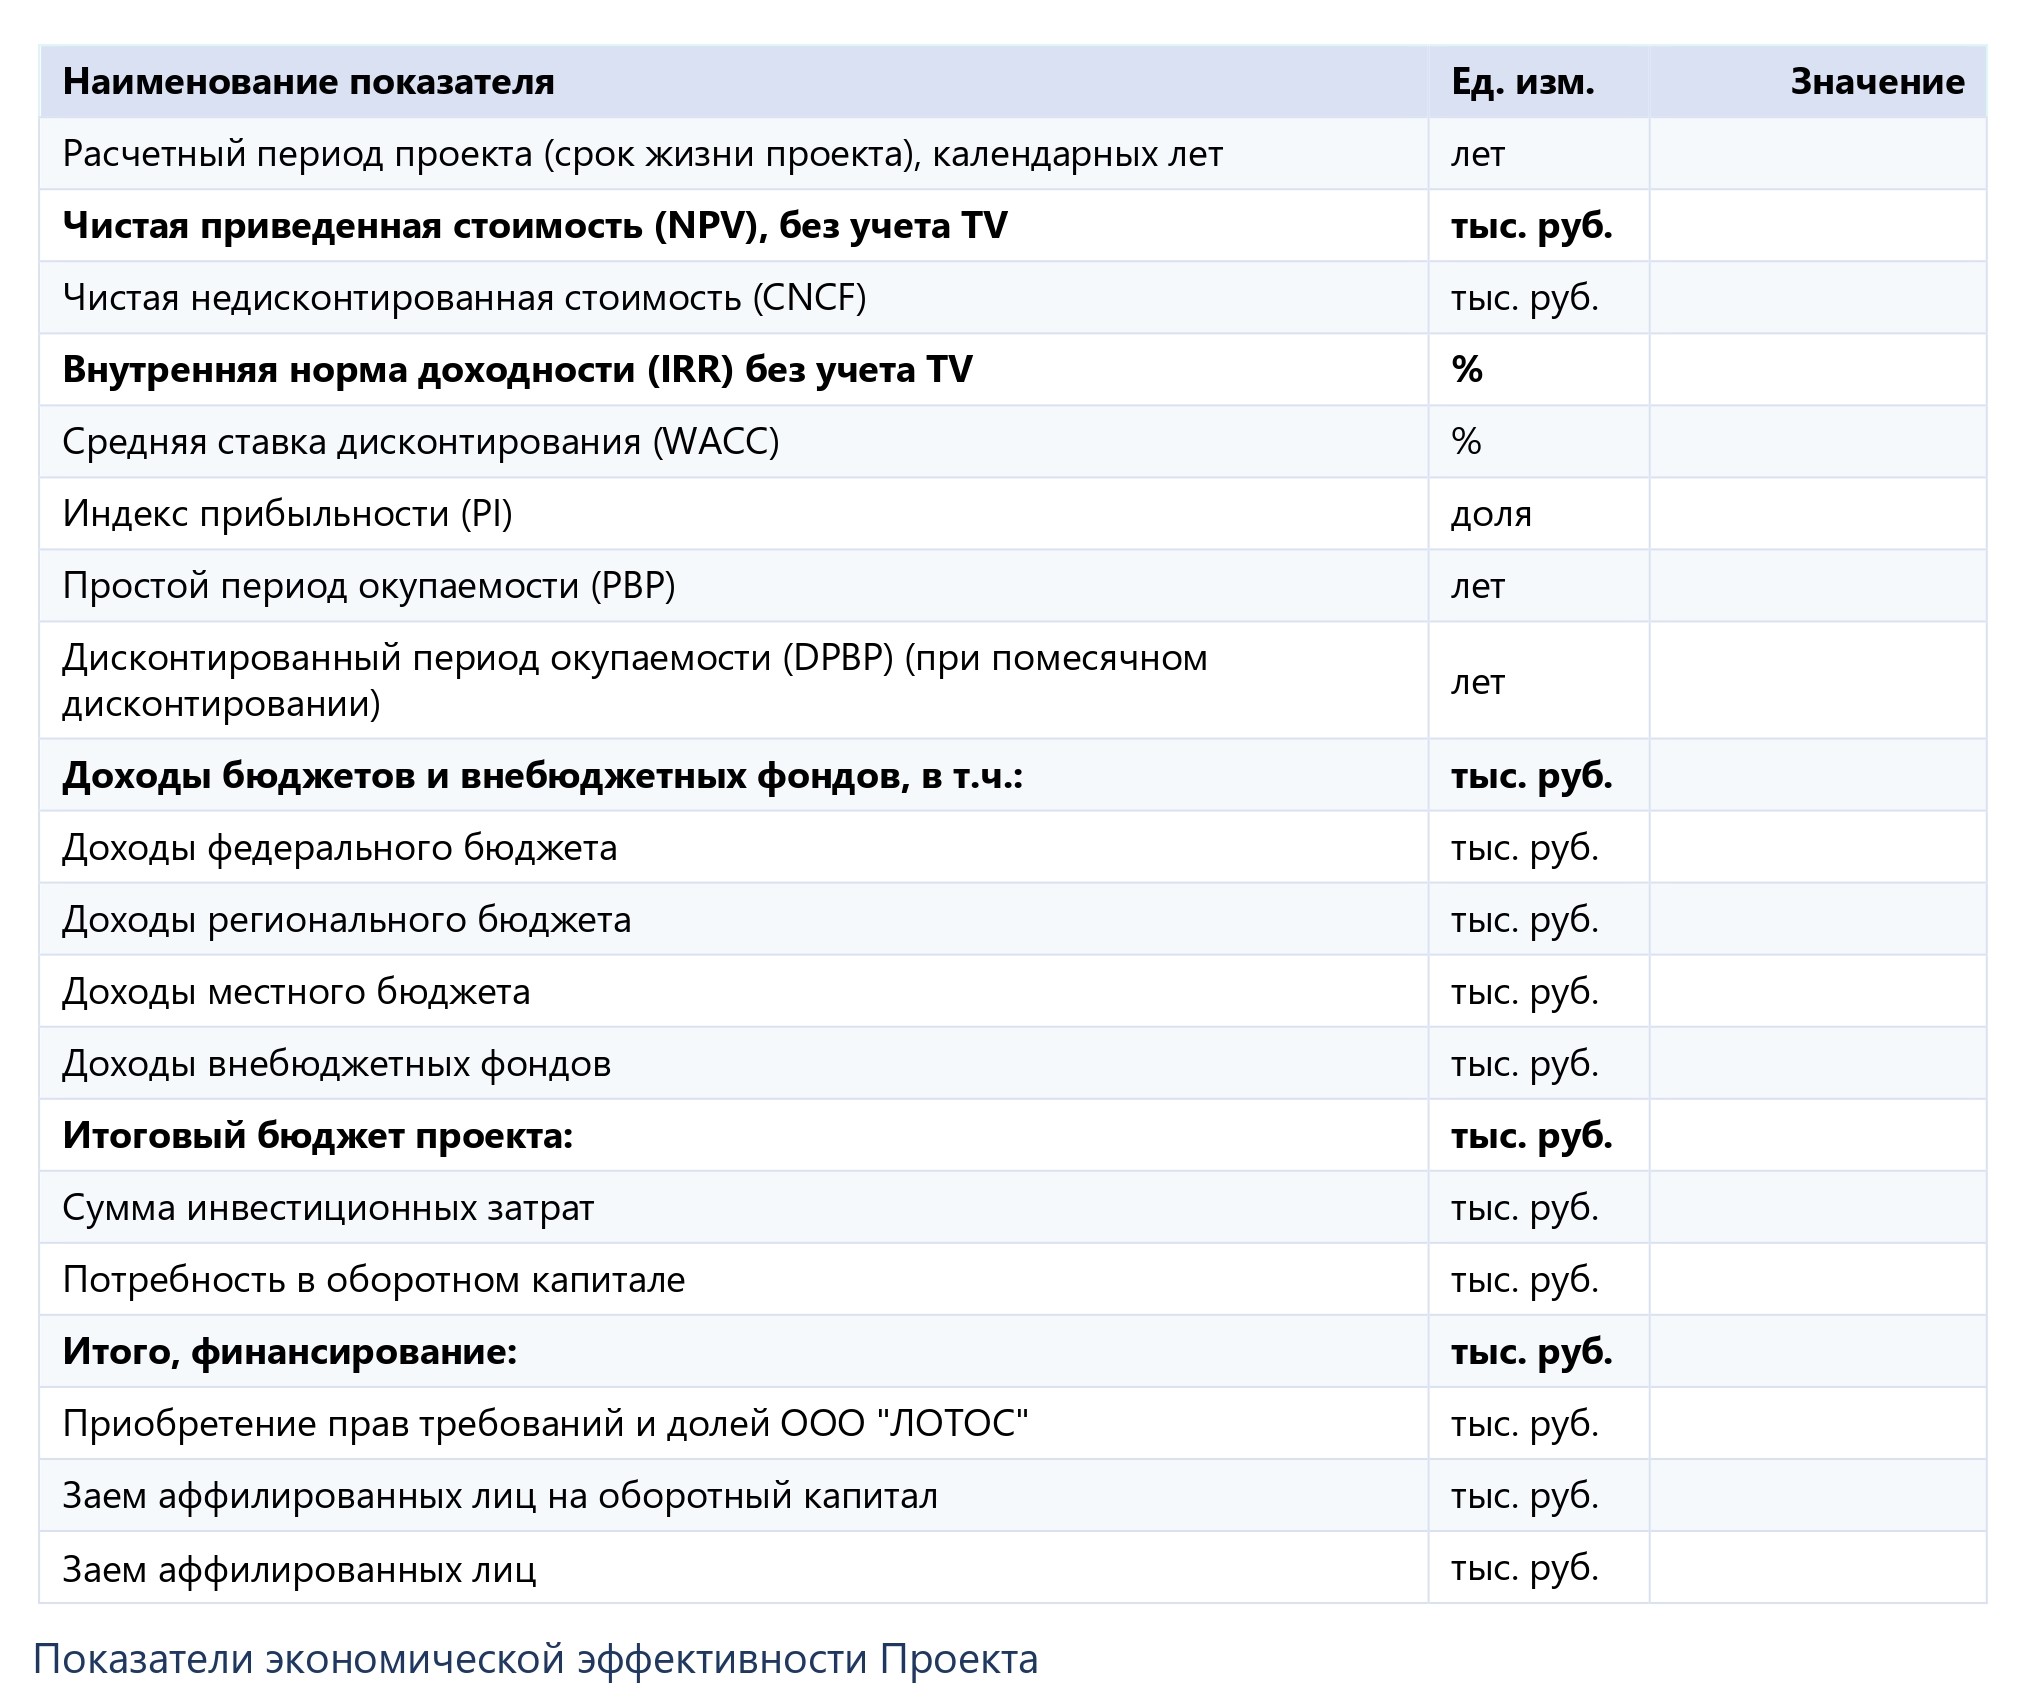
Task: Click the 'Наименование показателя' column header
Action: [308, 82]
